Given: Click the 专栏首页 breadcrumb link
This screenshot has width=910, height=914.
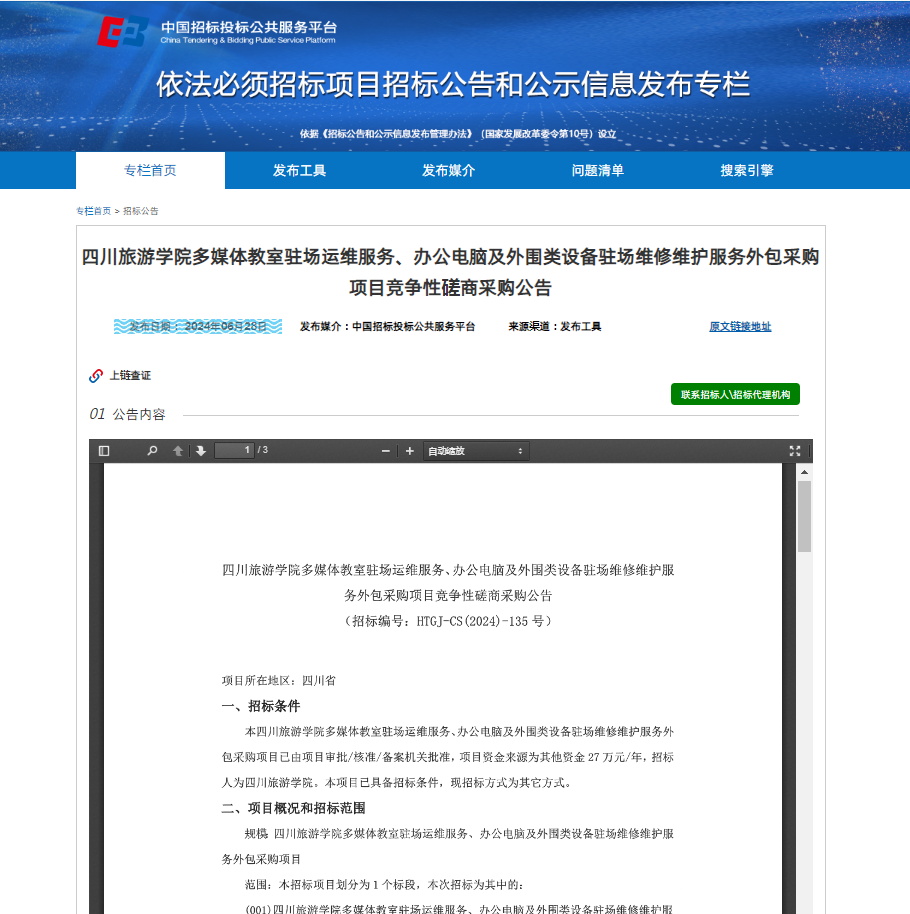Looking at the screenshot, I should point(93,211).
